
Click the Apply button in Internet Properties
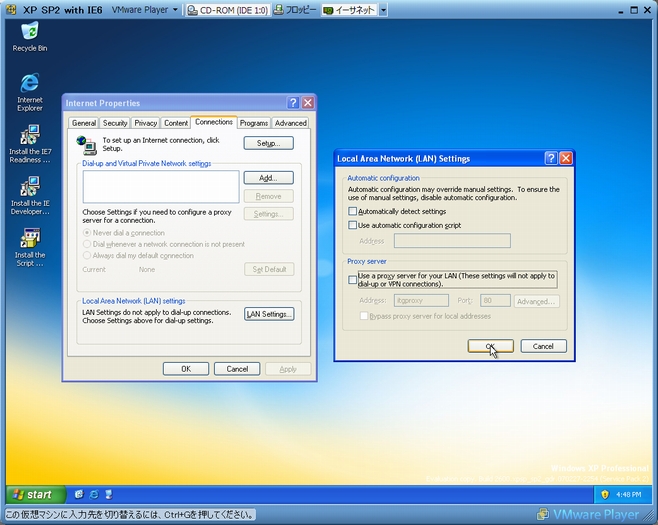(288, 369)
